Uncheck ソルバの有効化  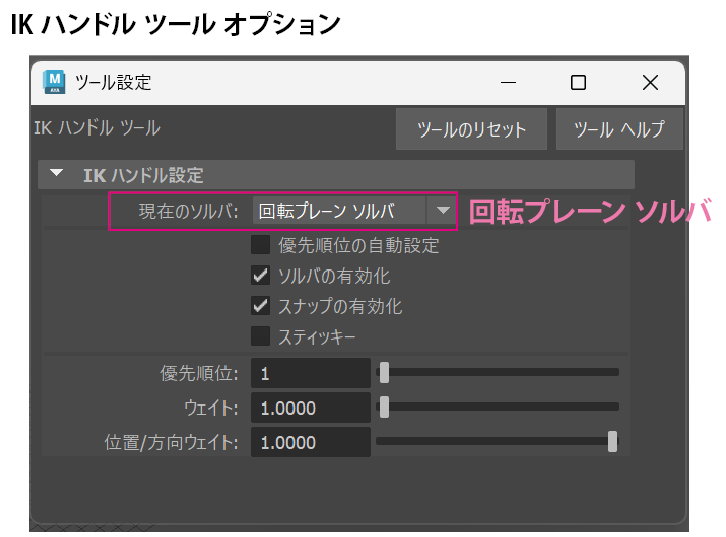click(261, 275)
